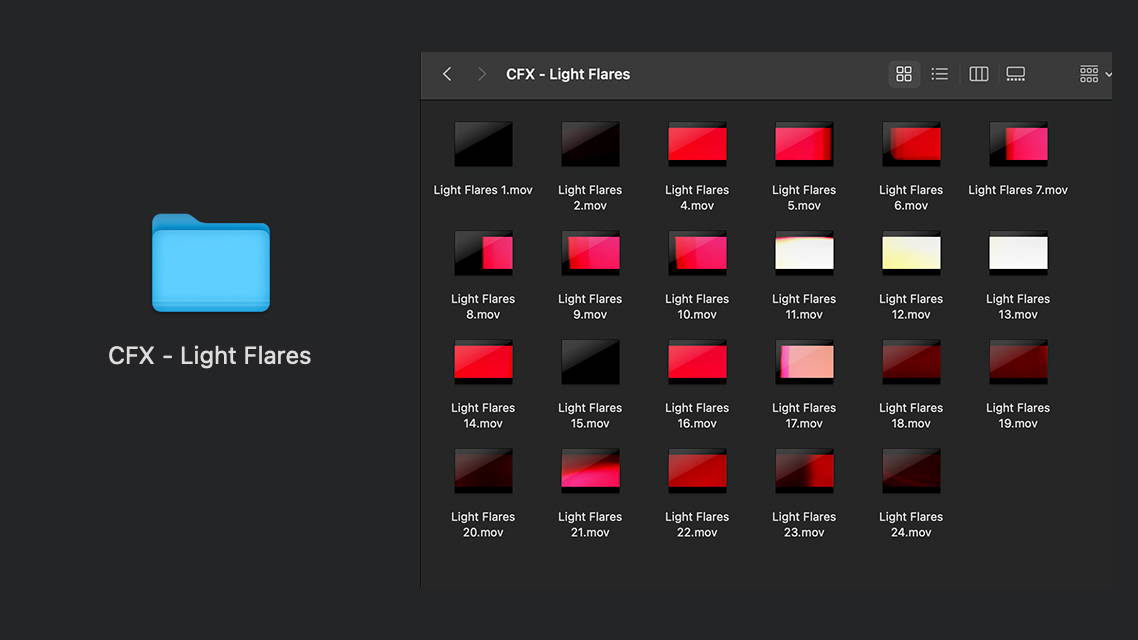Select Light Flares 9.mov thumbnail
Image resolution: width=1138 pixels, height=640 pixels.
590,253
